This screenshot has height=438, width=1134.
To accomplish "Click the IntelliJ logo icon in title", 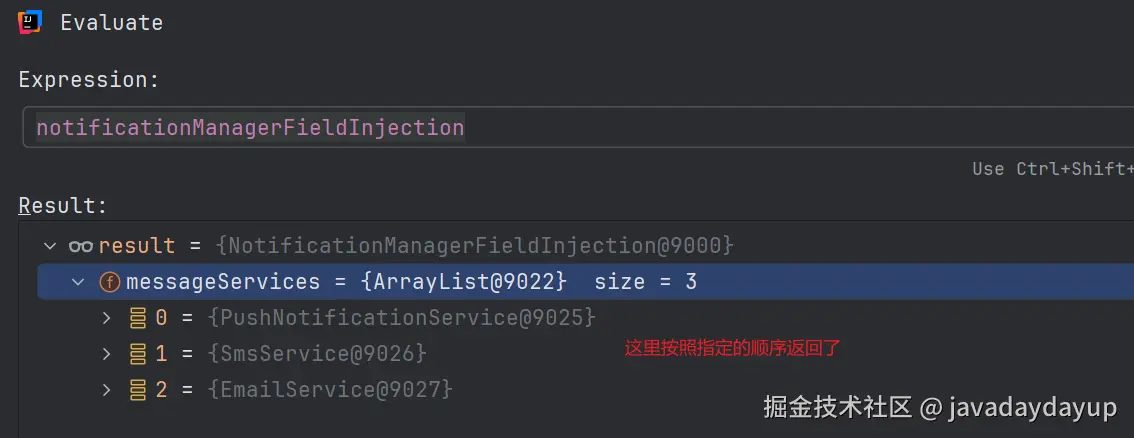I will (x=30, y=22).
